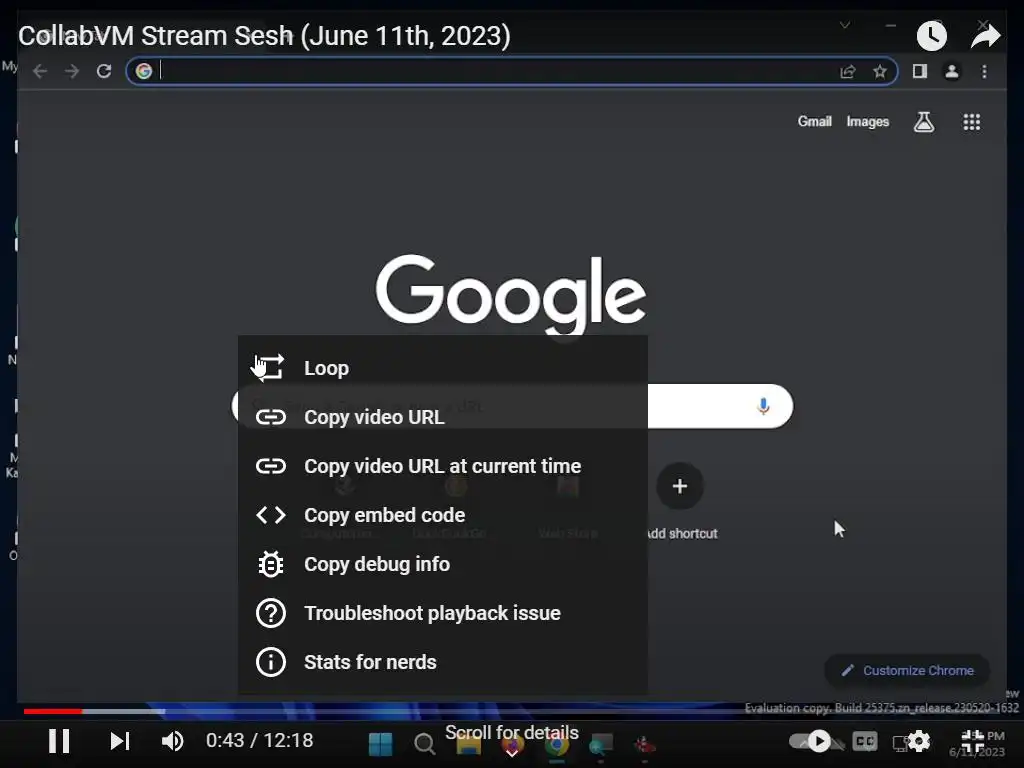
Task: Click Chrome's back arrow
Action: click(x=40, y=71)
